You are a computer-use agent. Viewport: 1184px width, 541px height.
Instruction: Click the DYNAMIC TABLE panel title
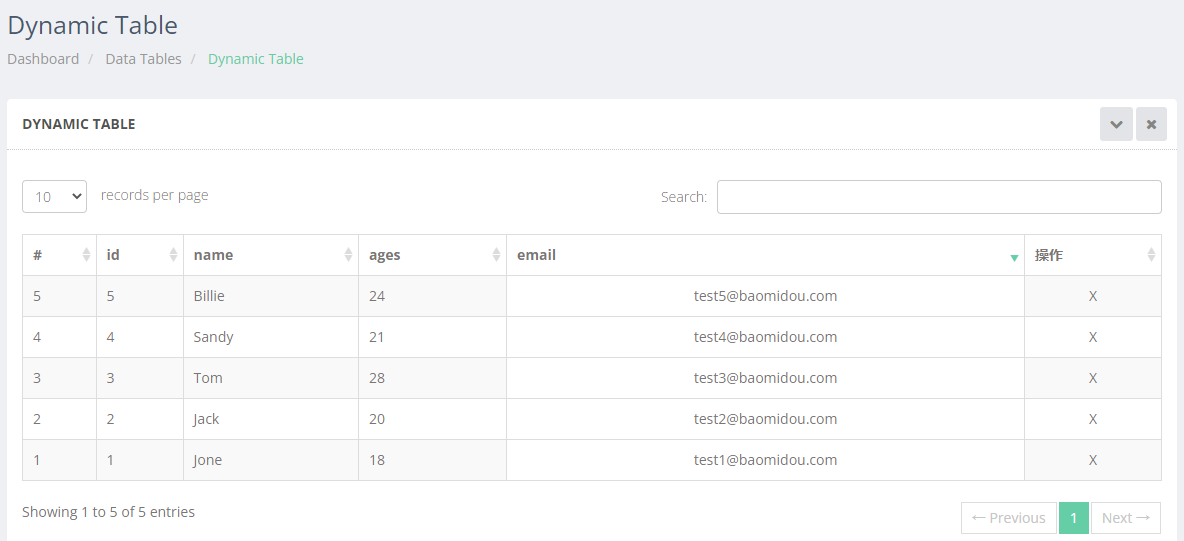pos(79,124)
